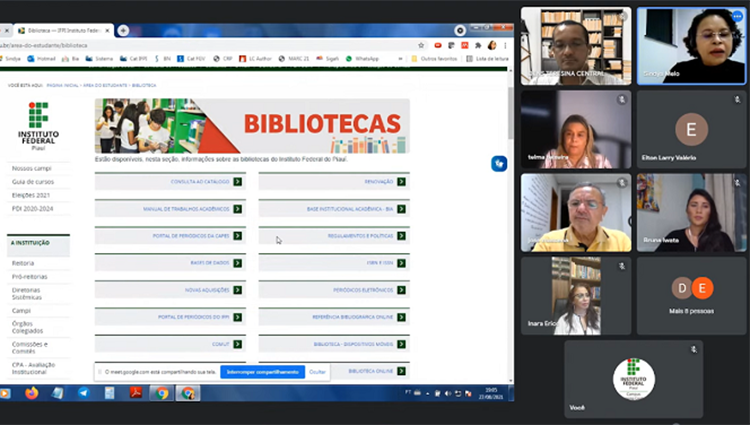Open the Sistema bookmark
The image size is (750, 425).
[x=99, y=59]
